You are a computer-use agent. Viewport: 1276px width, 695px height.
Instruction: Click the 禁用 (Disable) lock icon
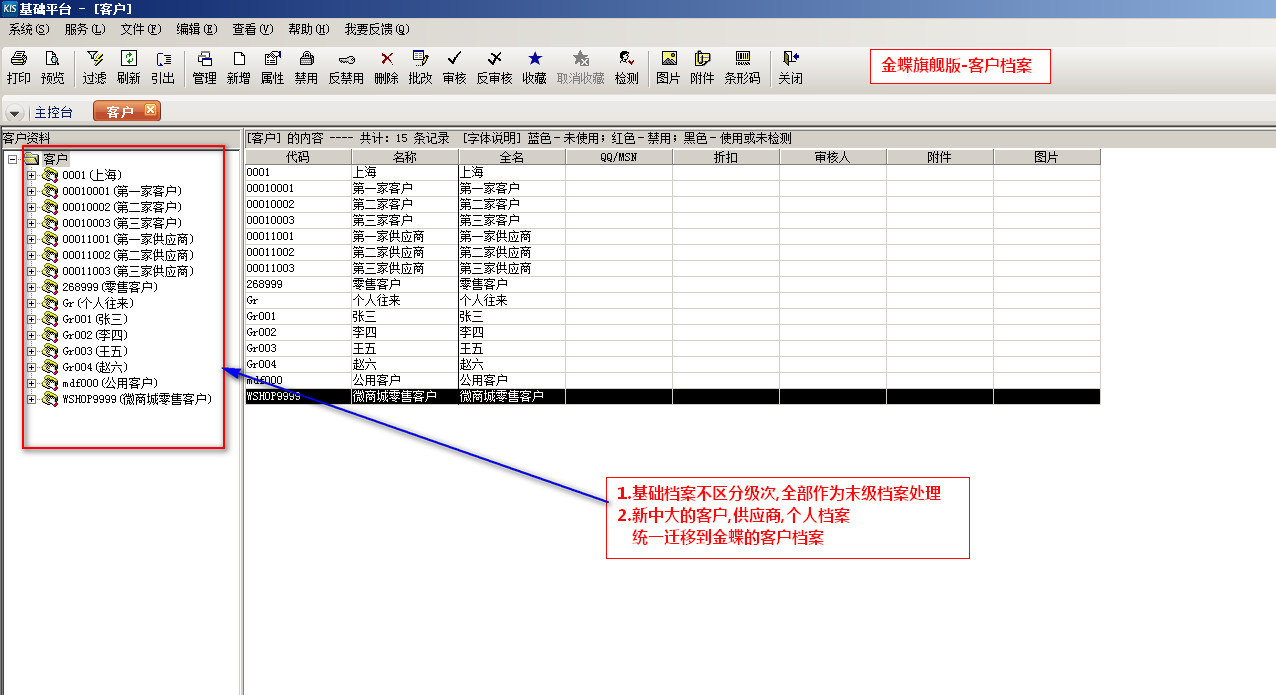click(x=306, y=67)
